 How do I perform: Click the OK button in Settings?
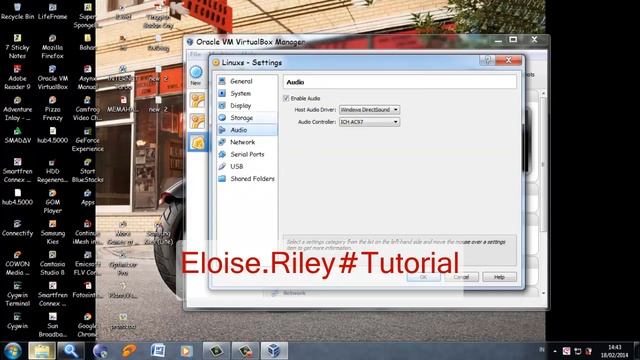pos(423,277)
